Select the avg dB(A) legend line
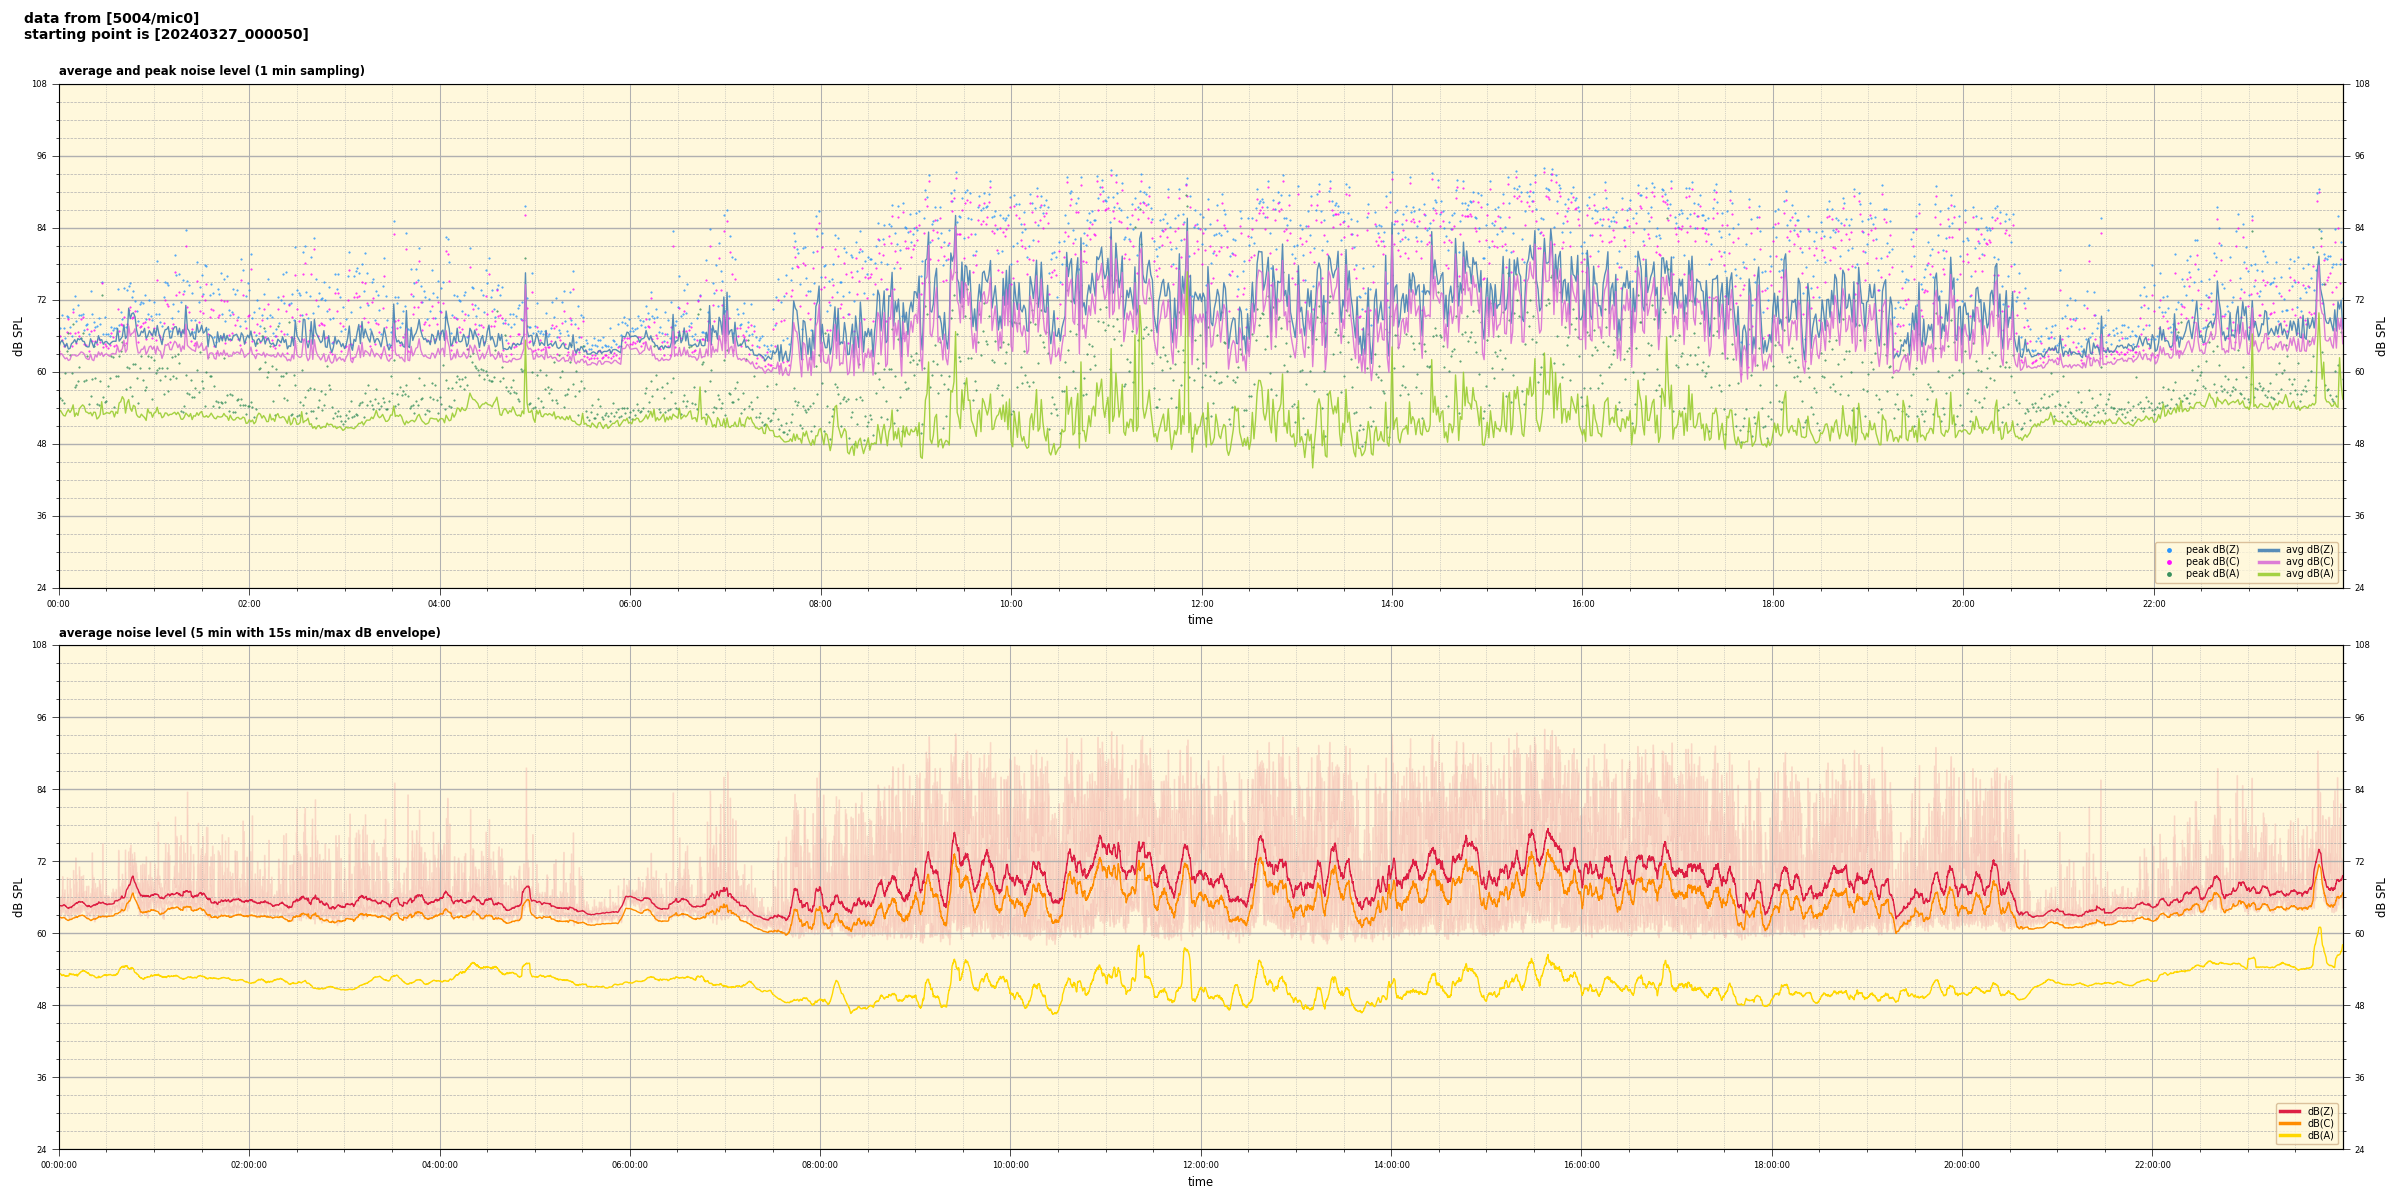This screenshot has width=2400, height=1200. [x=2268, y=574]
